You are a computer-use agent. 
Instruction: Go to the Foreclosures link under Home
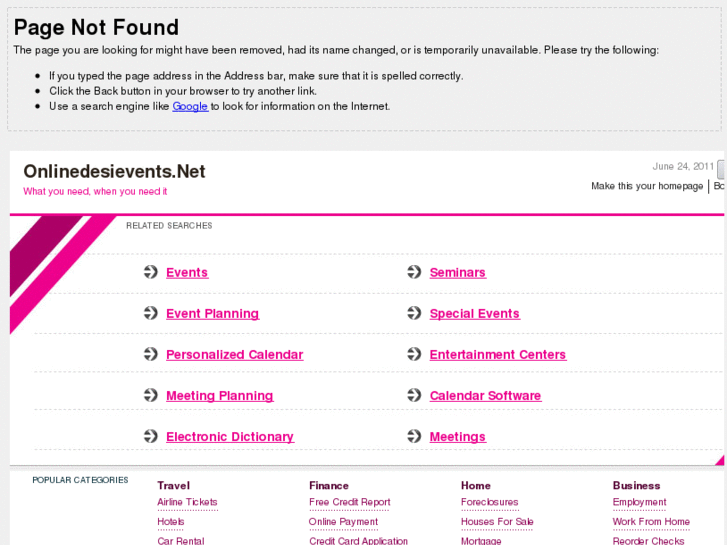point(489,502)
